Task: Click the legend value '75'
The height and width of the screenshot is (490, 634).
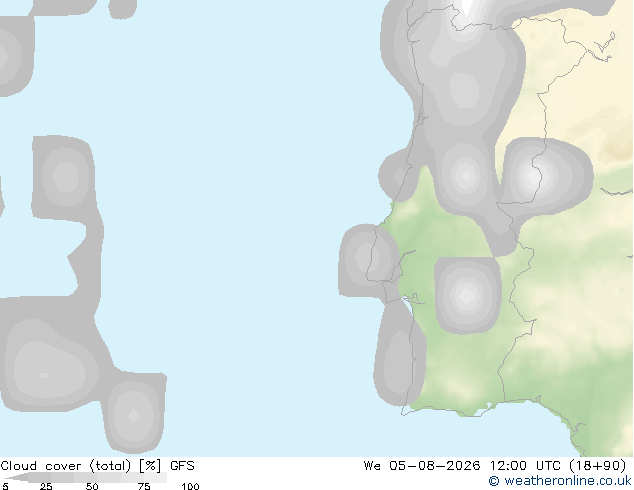Action: 144,486
